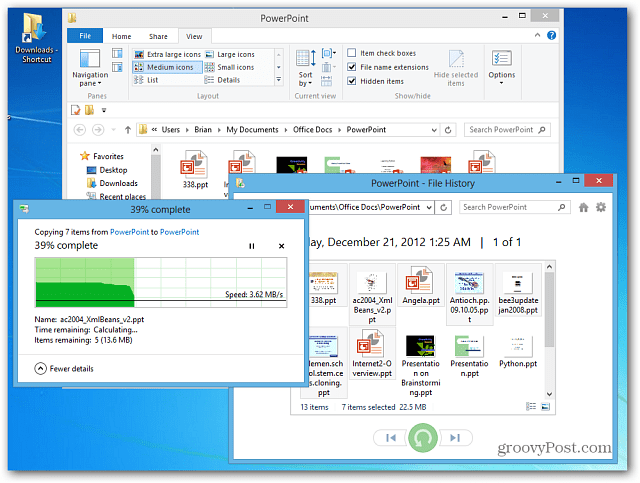
Task: Go to File History home
Action: click(x=584, y=207)
